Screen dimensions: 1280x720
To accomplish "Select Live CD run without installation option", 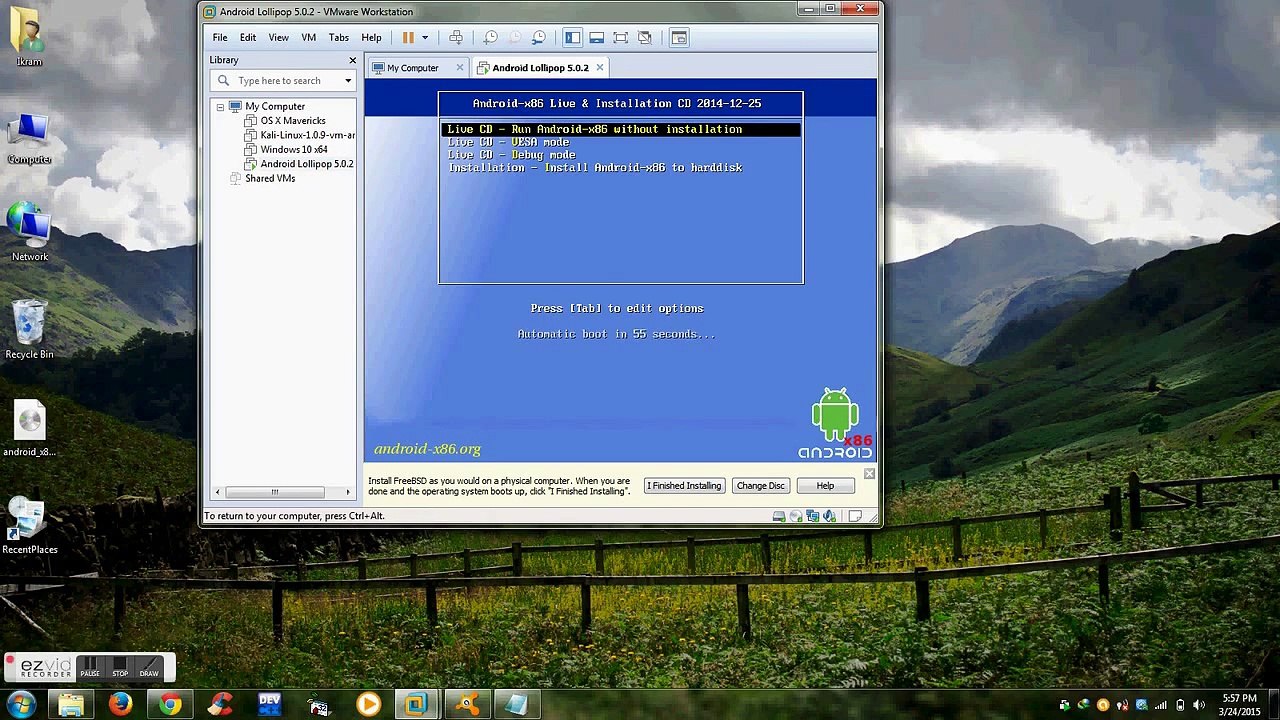I will (621, 129).
